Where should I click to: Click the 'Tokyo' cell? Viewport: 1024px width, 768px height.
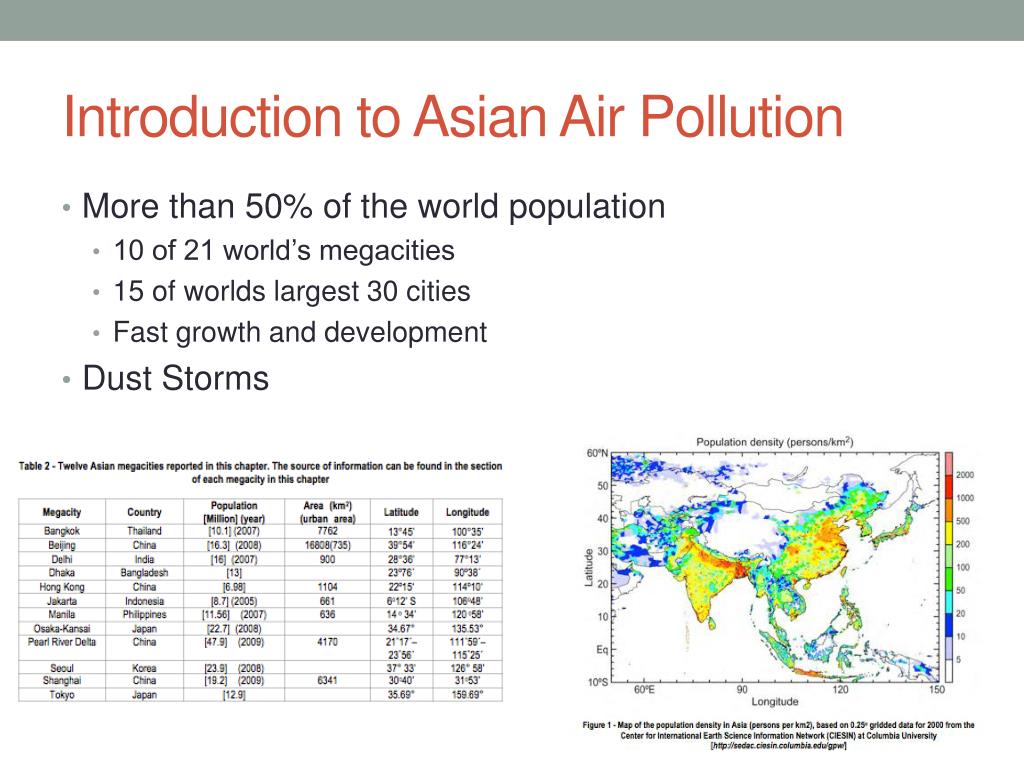tap(62, 695)
